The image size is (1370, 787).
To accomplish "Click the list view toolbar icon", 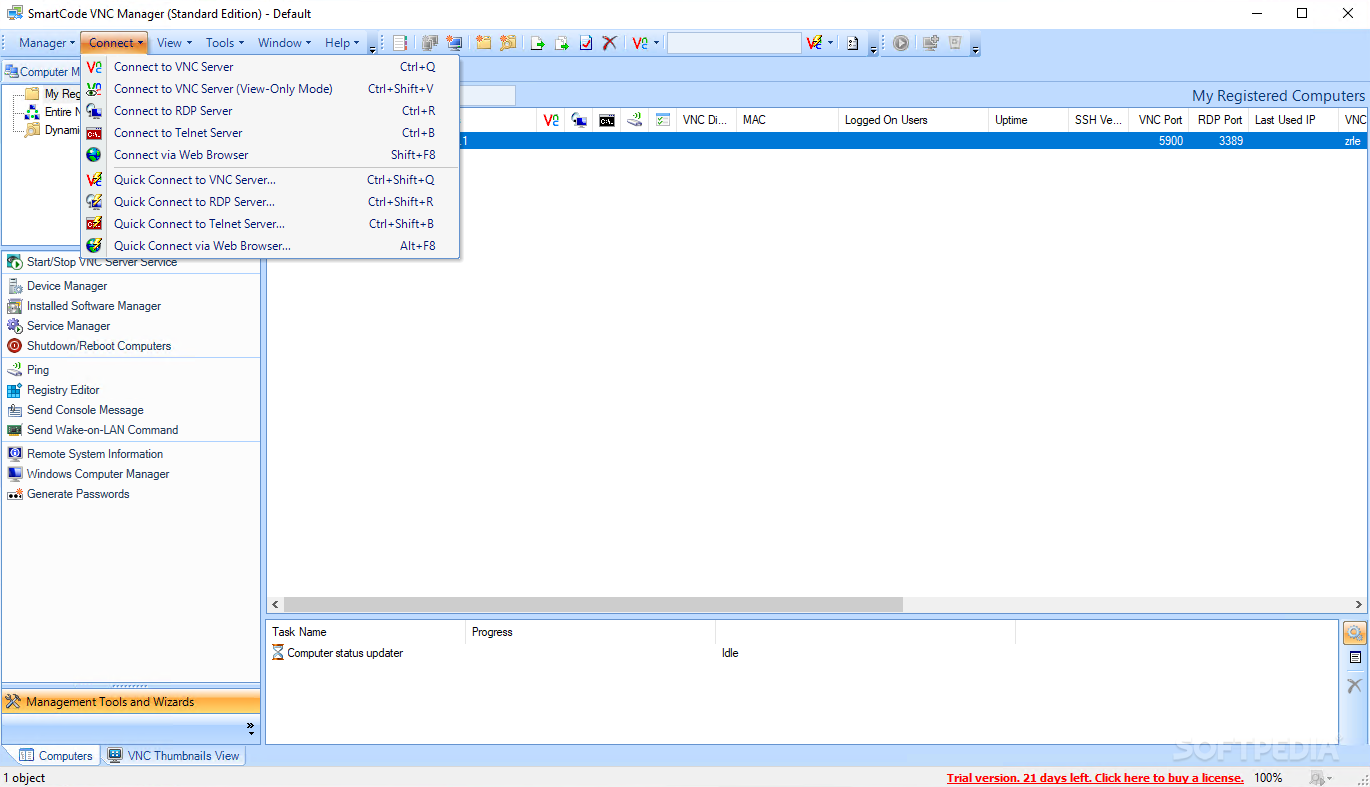I will pyautogui.click(x=400, y=43).
